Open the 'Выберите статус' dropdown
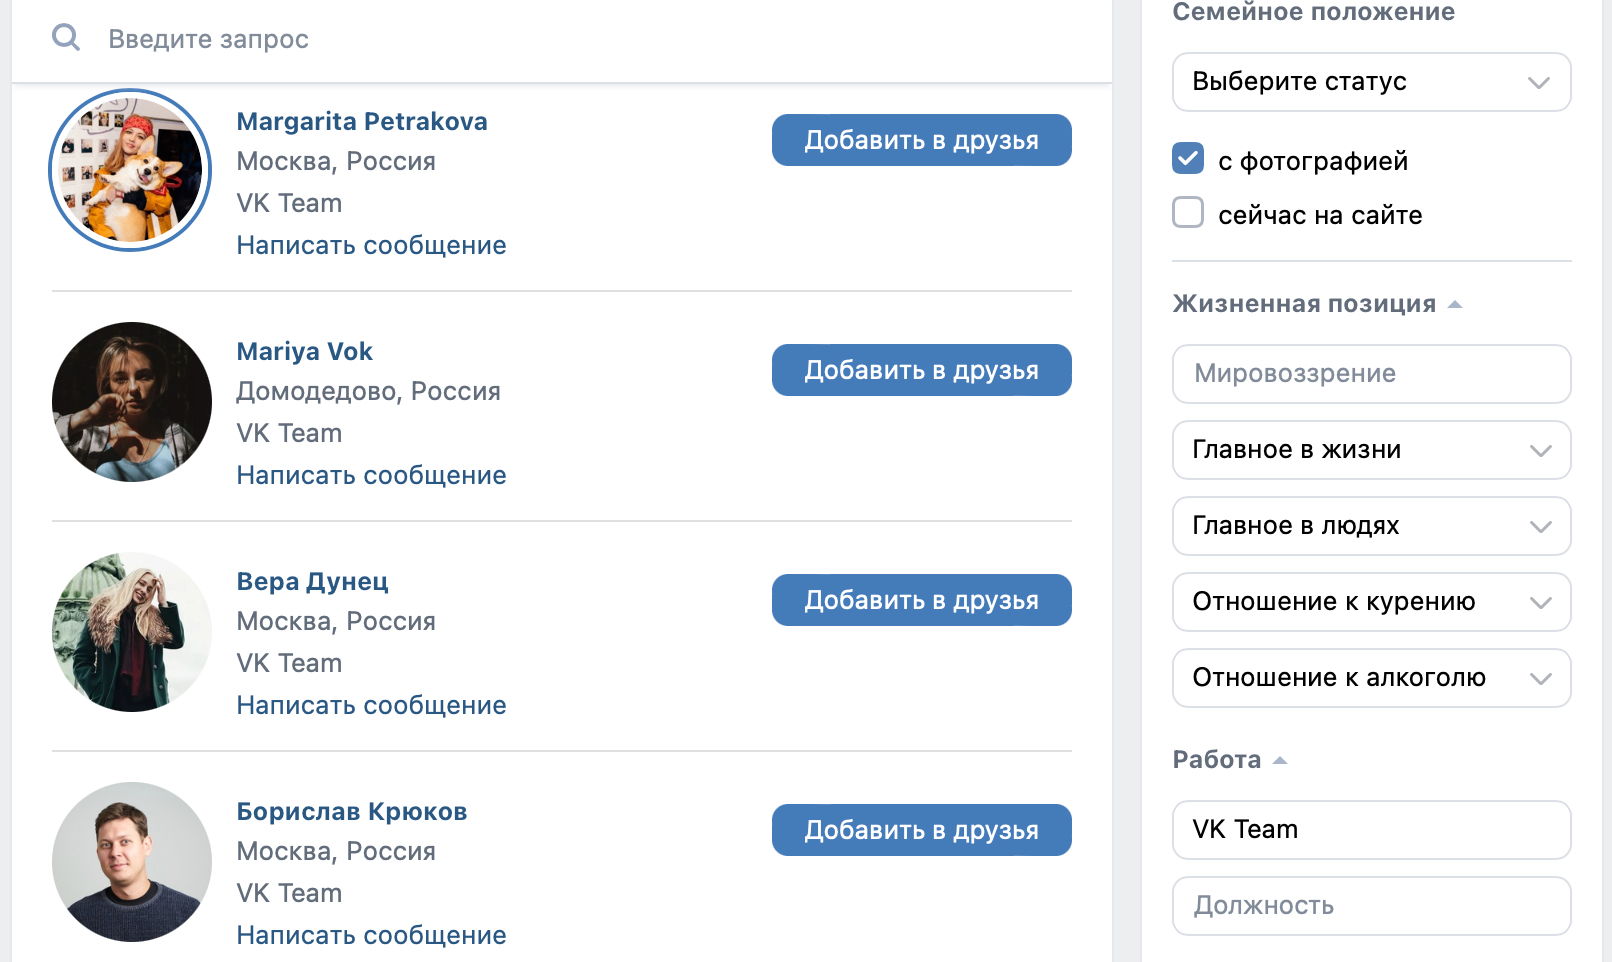Screen dimensions: 1612x962 1371,82
